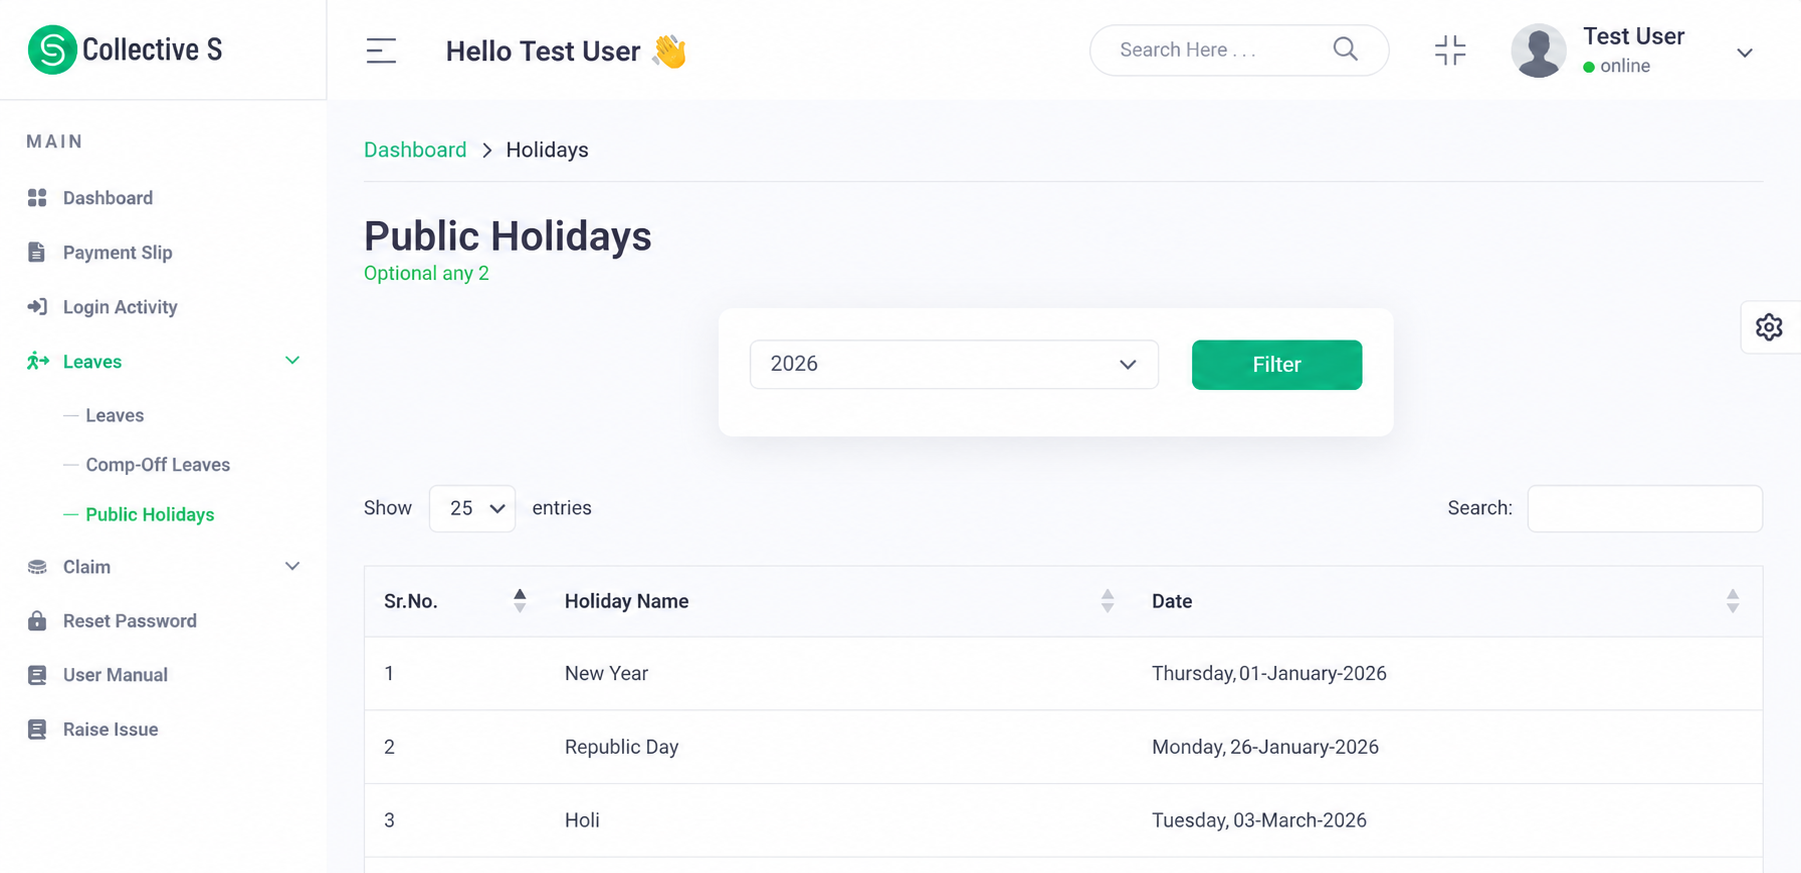Click the search magnifier icon

(x=1345, y=49)
